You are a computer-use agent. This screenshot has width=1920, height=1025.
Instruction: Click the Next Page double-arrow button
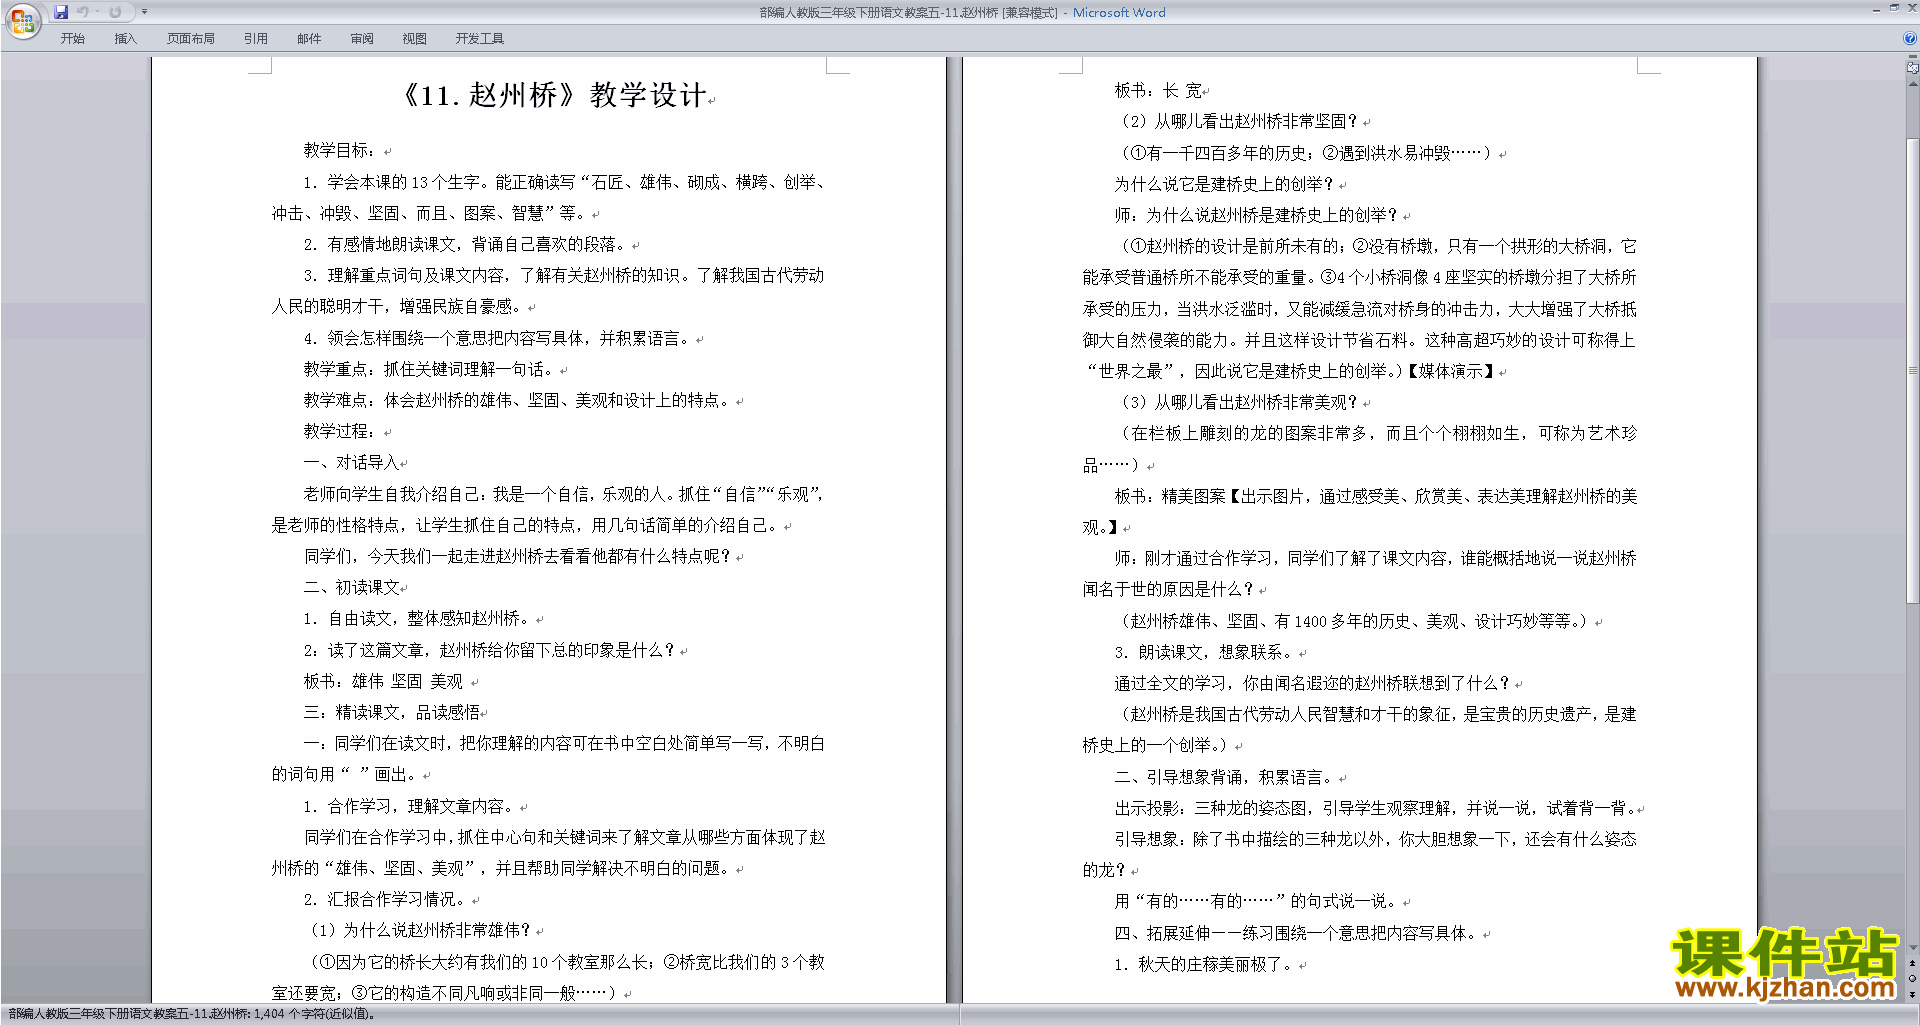[1913, 994]
